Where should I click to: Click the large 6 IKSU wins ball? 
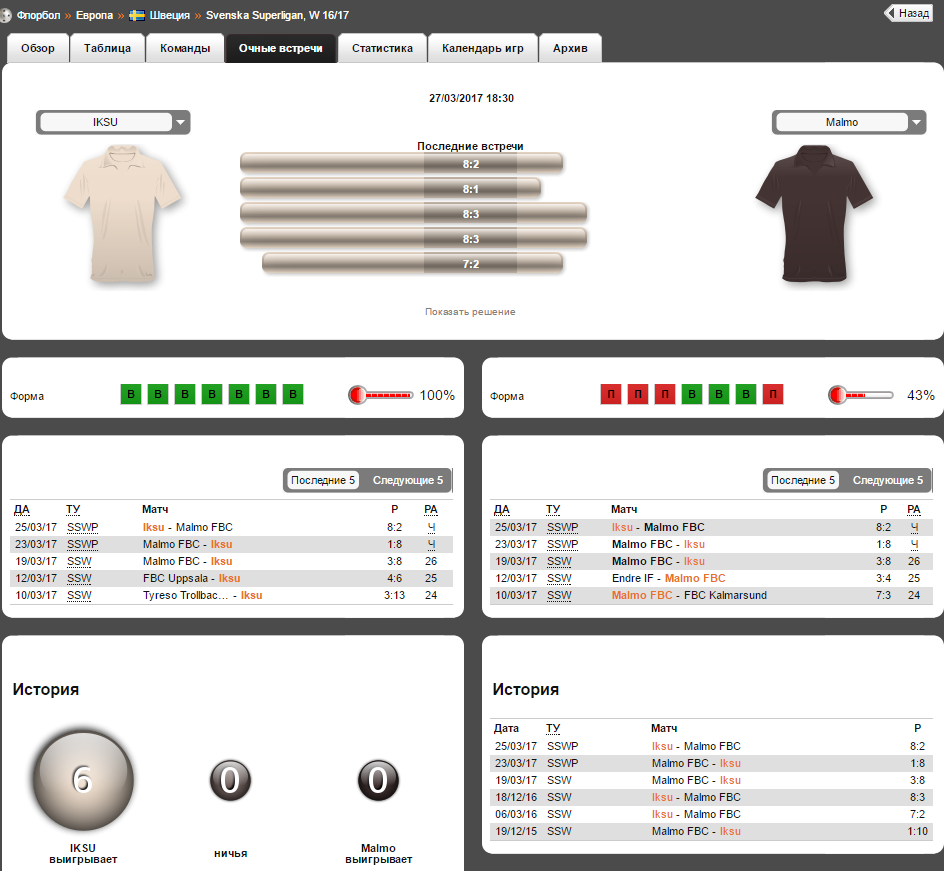tap(83, 780)
